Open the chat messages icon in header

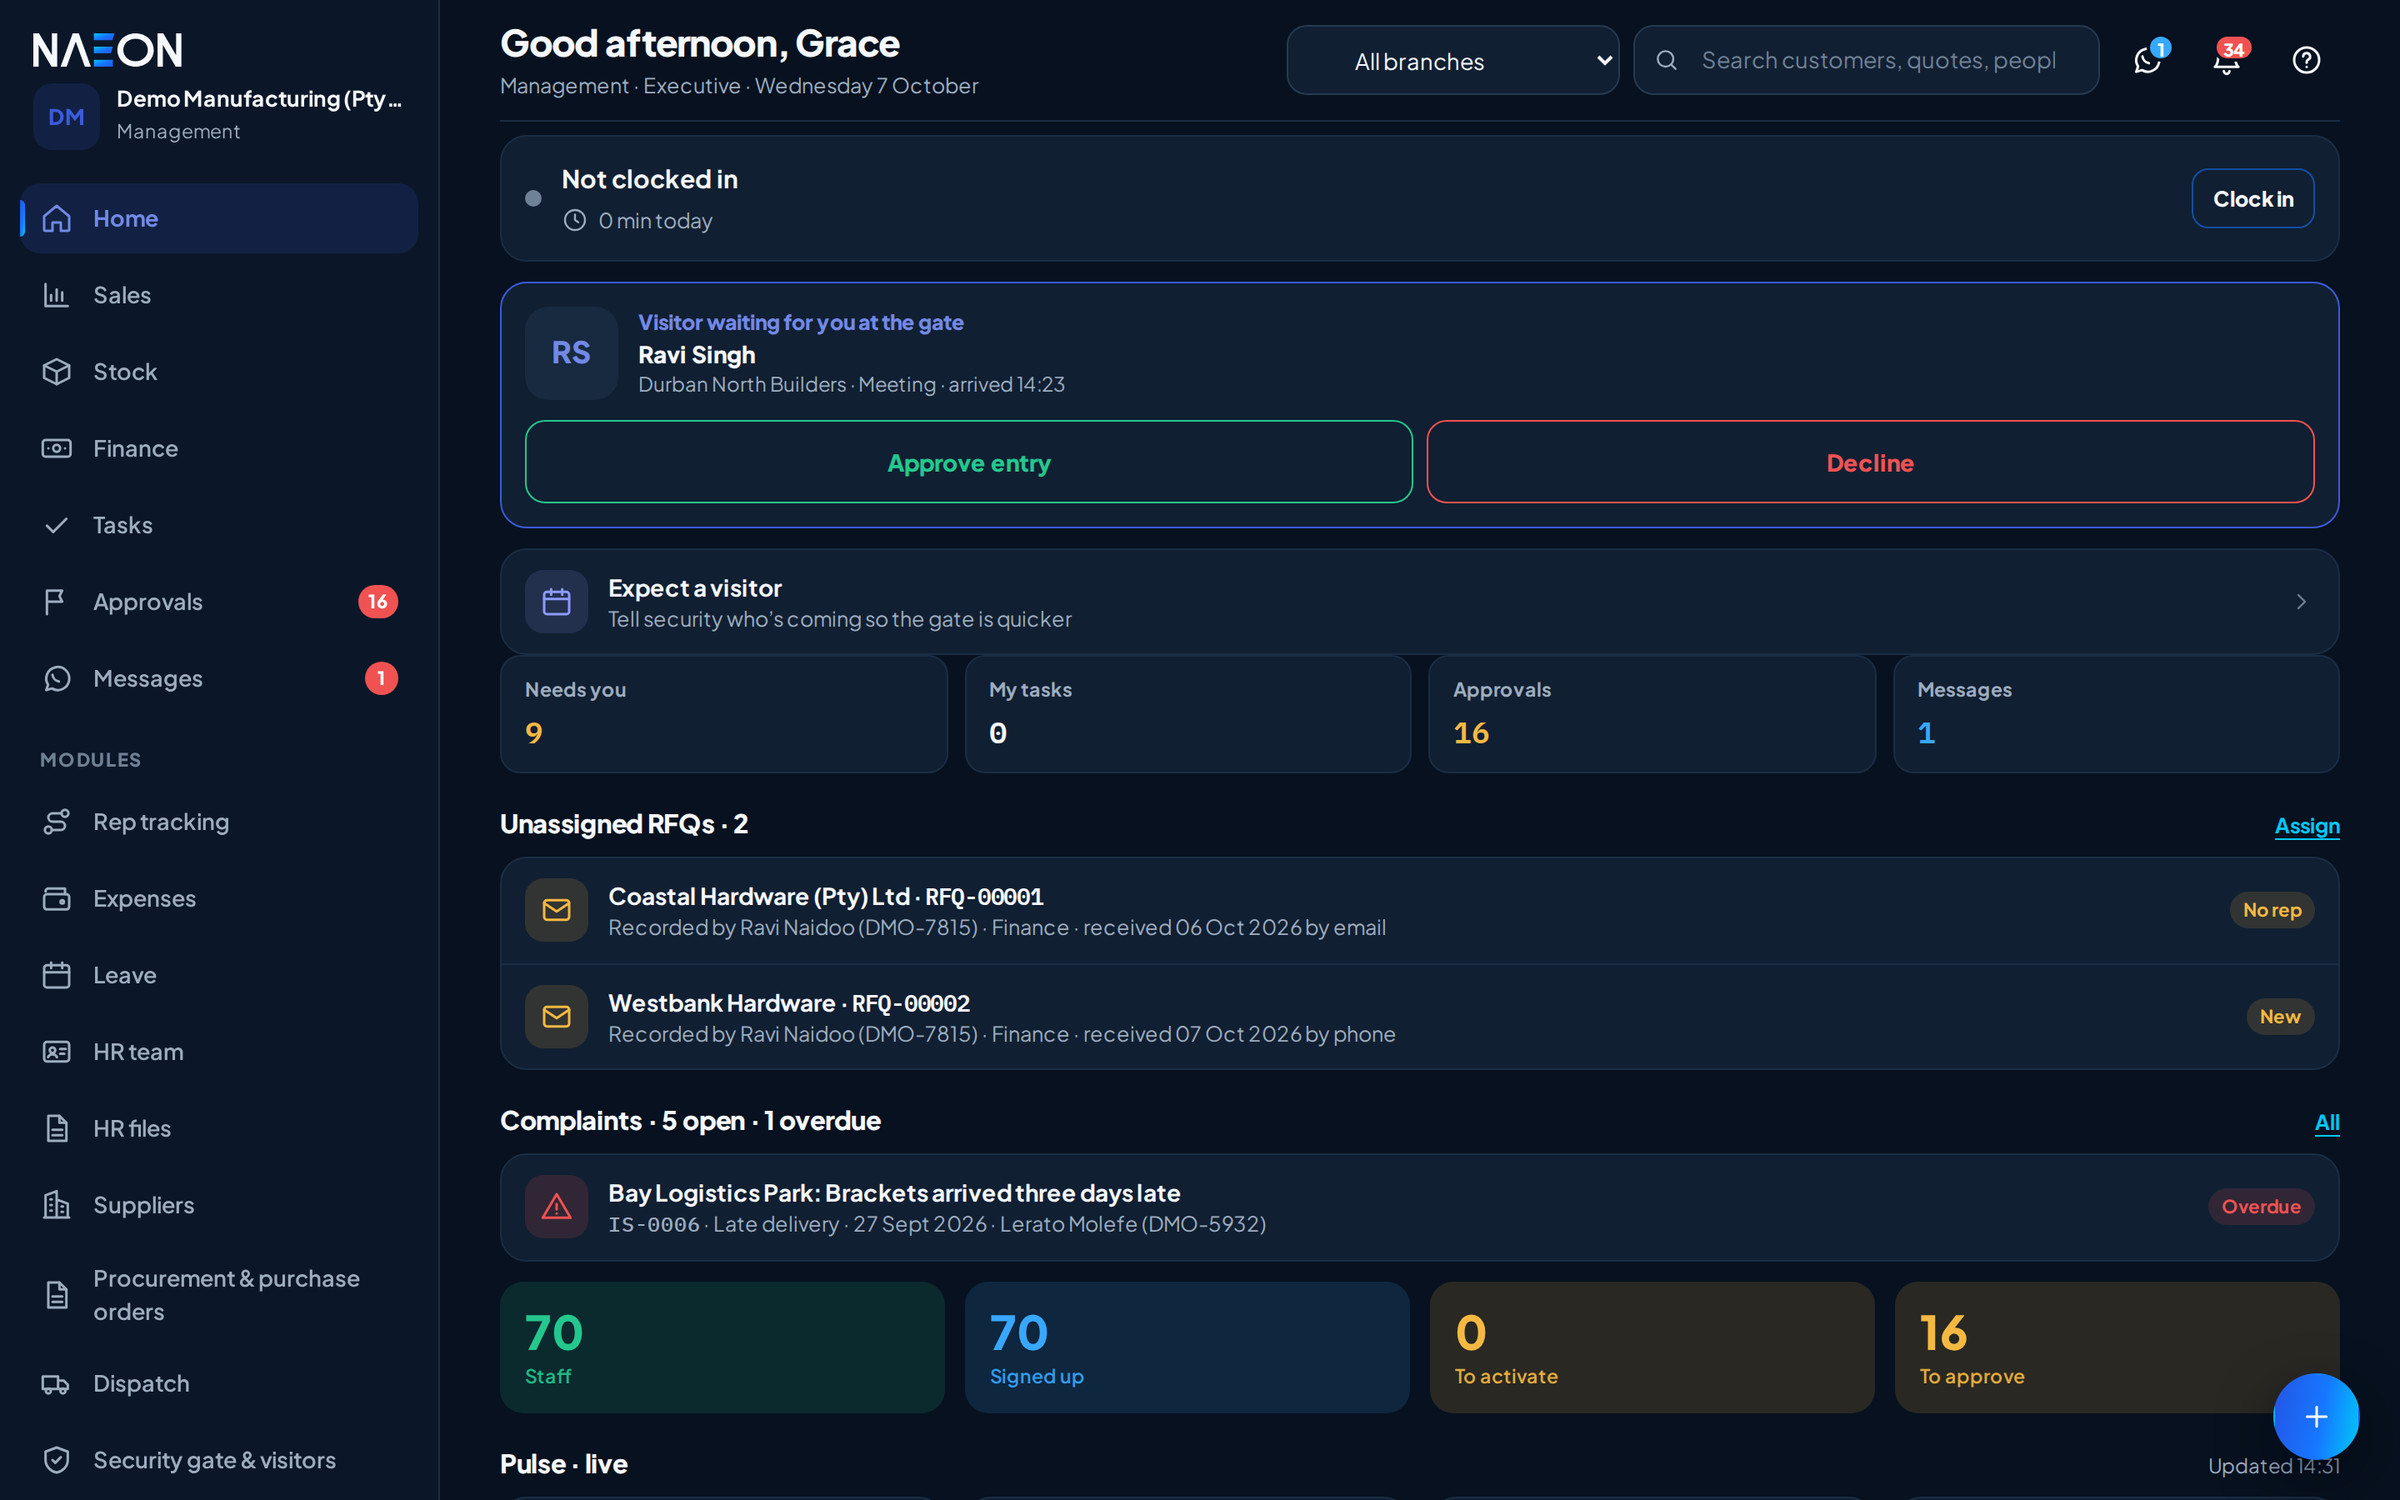pos(2147,60)
